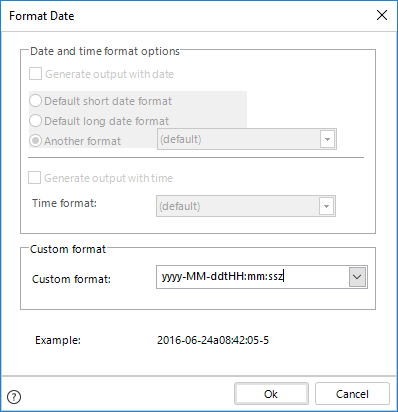The height and width of the screenshot is (412, 398).
Task: Select Another format radio button
Action: coord(35,141)
